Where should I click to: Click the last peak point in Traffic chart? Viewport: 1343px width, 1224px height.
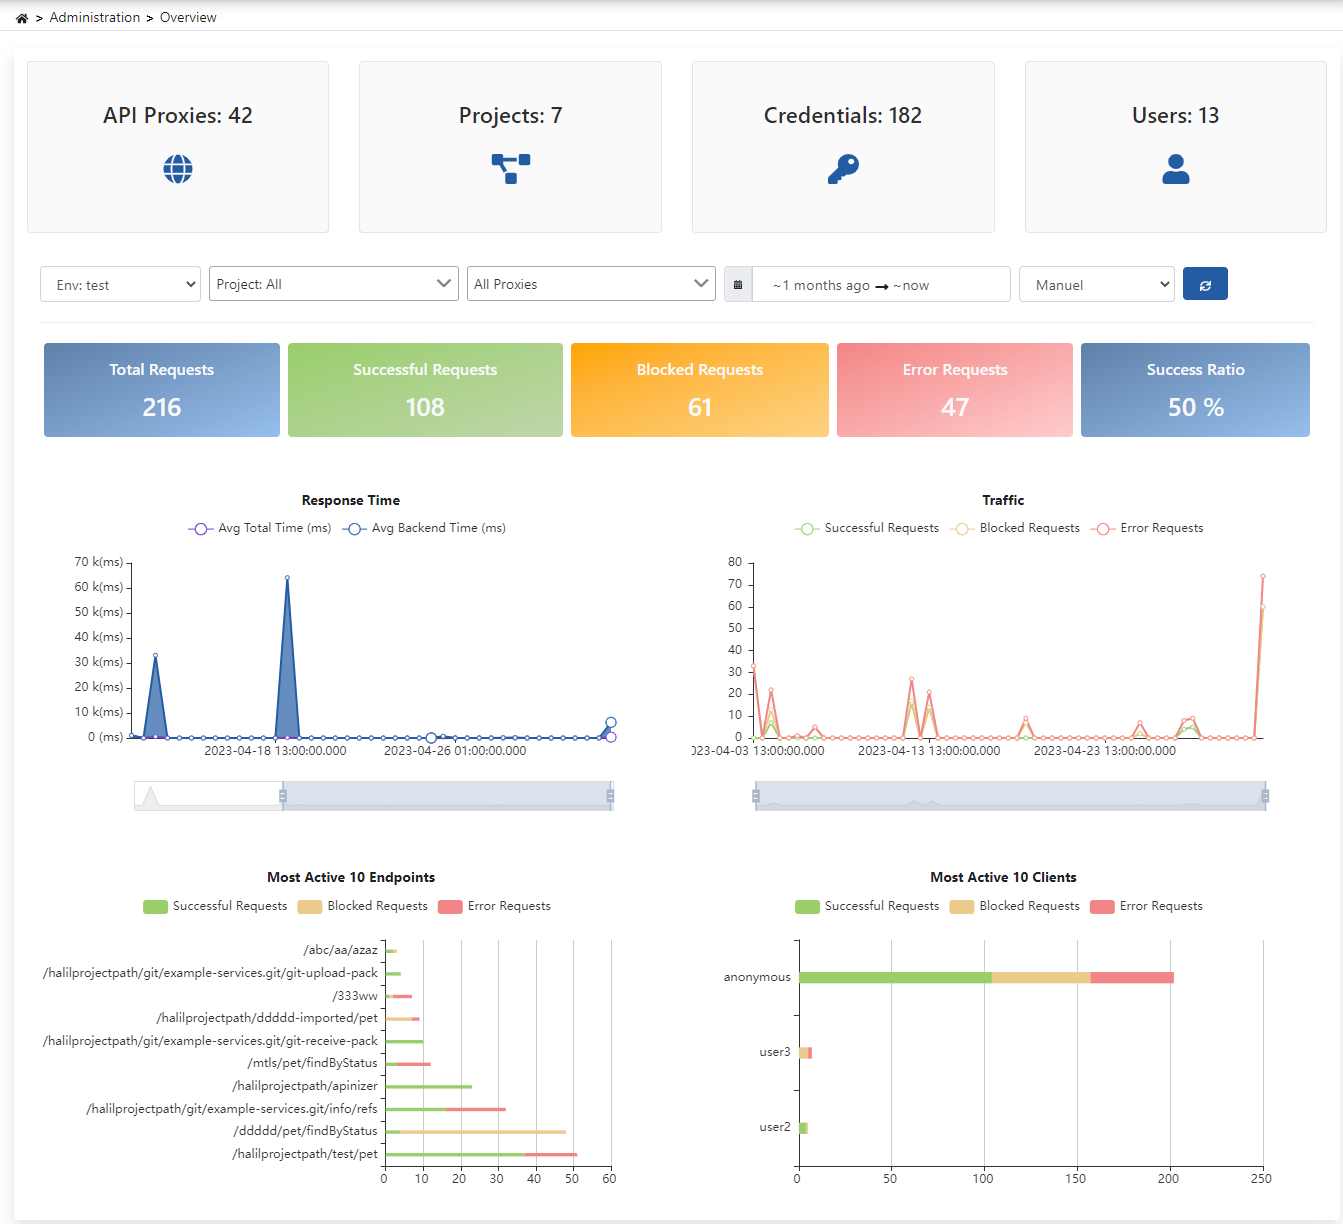[x=1263, y=577]
